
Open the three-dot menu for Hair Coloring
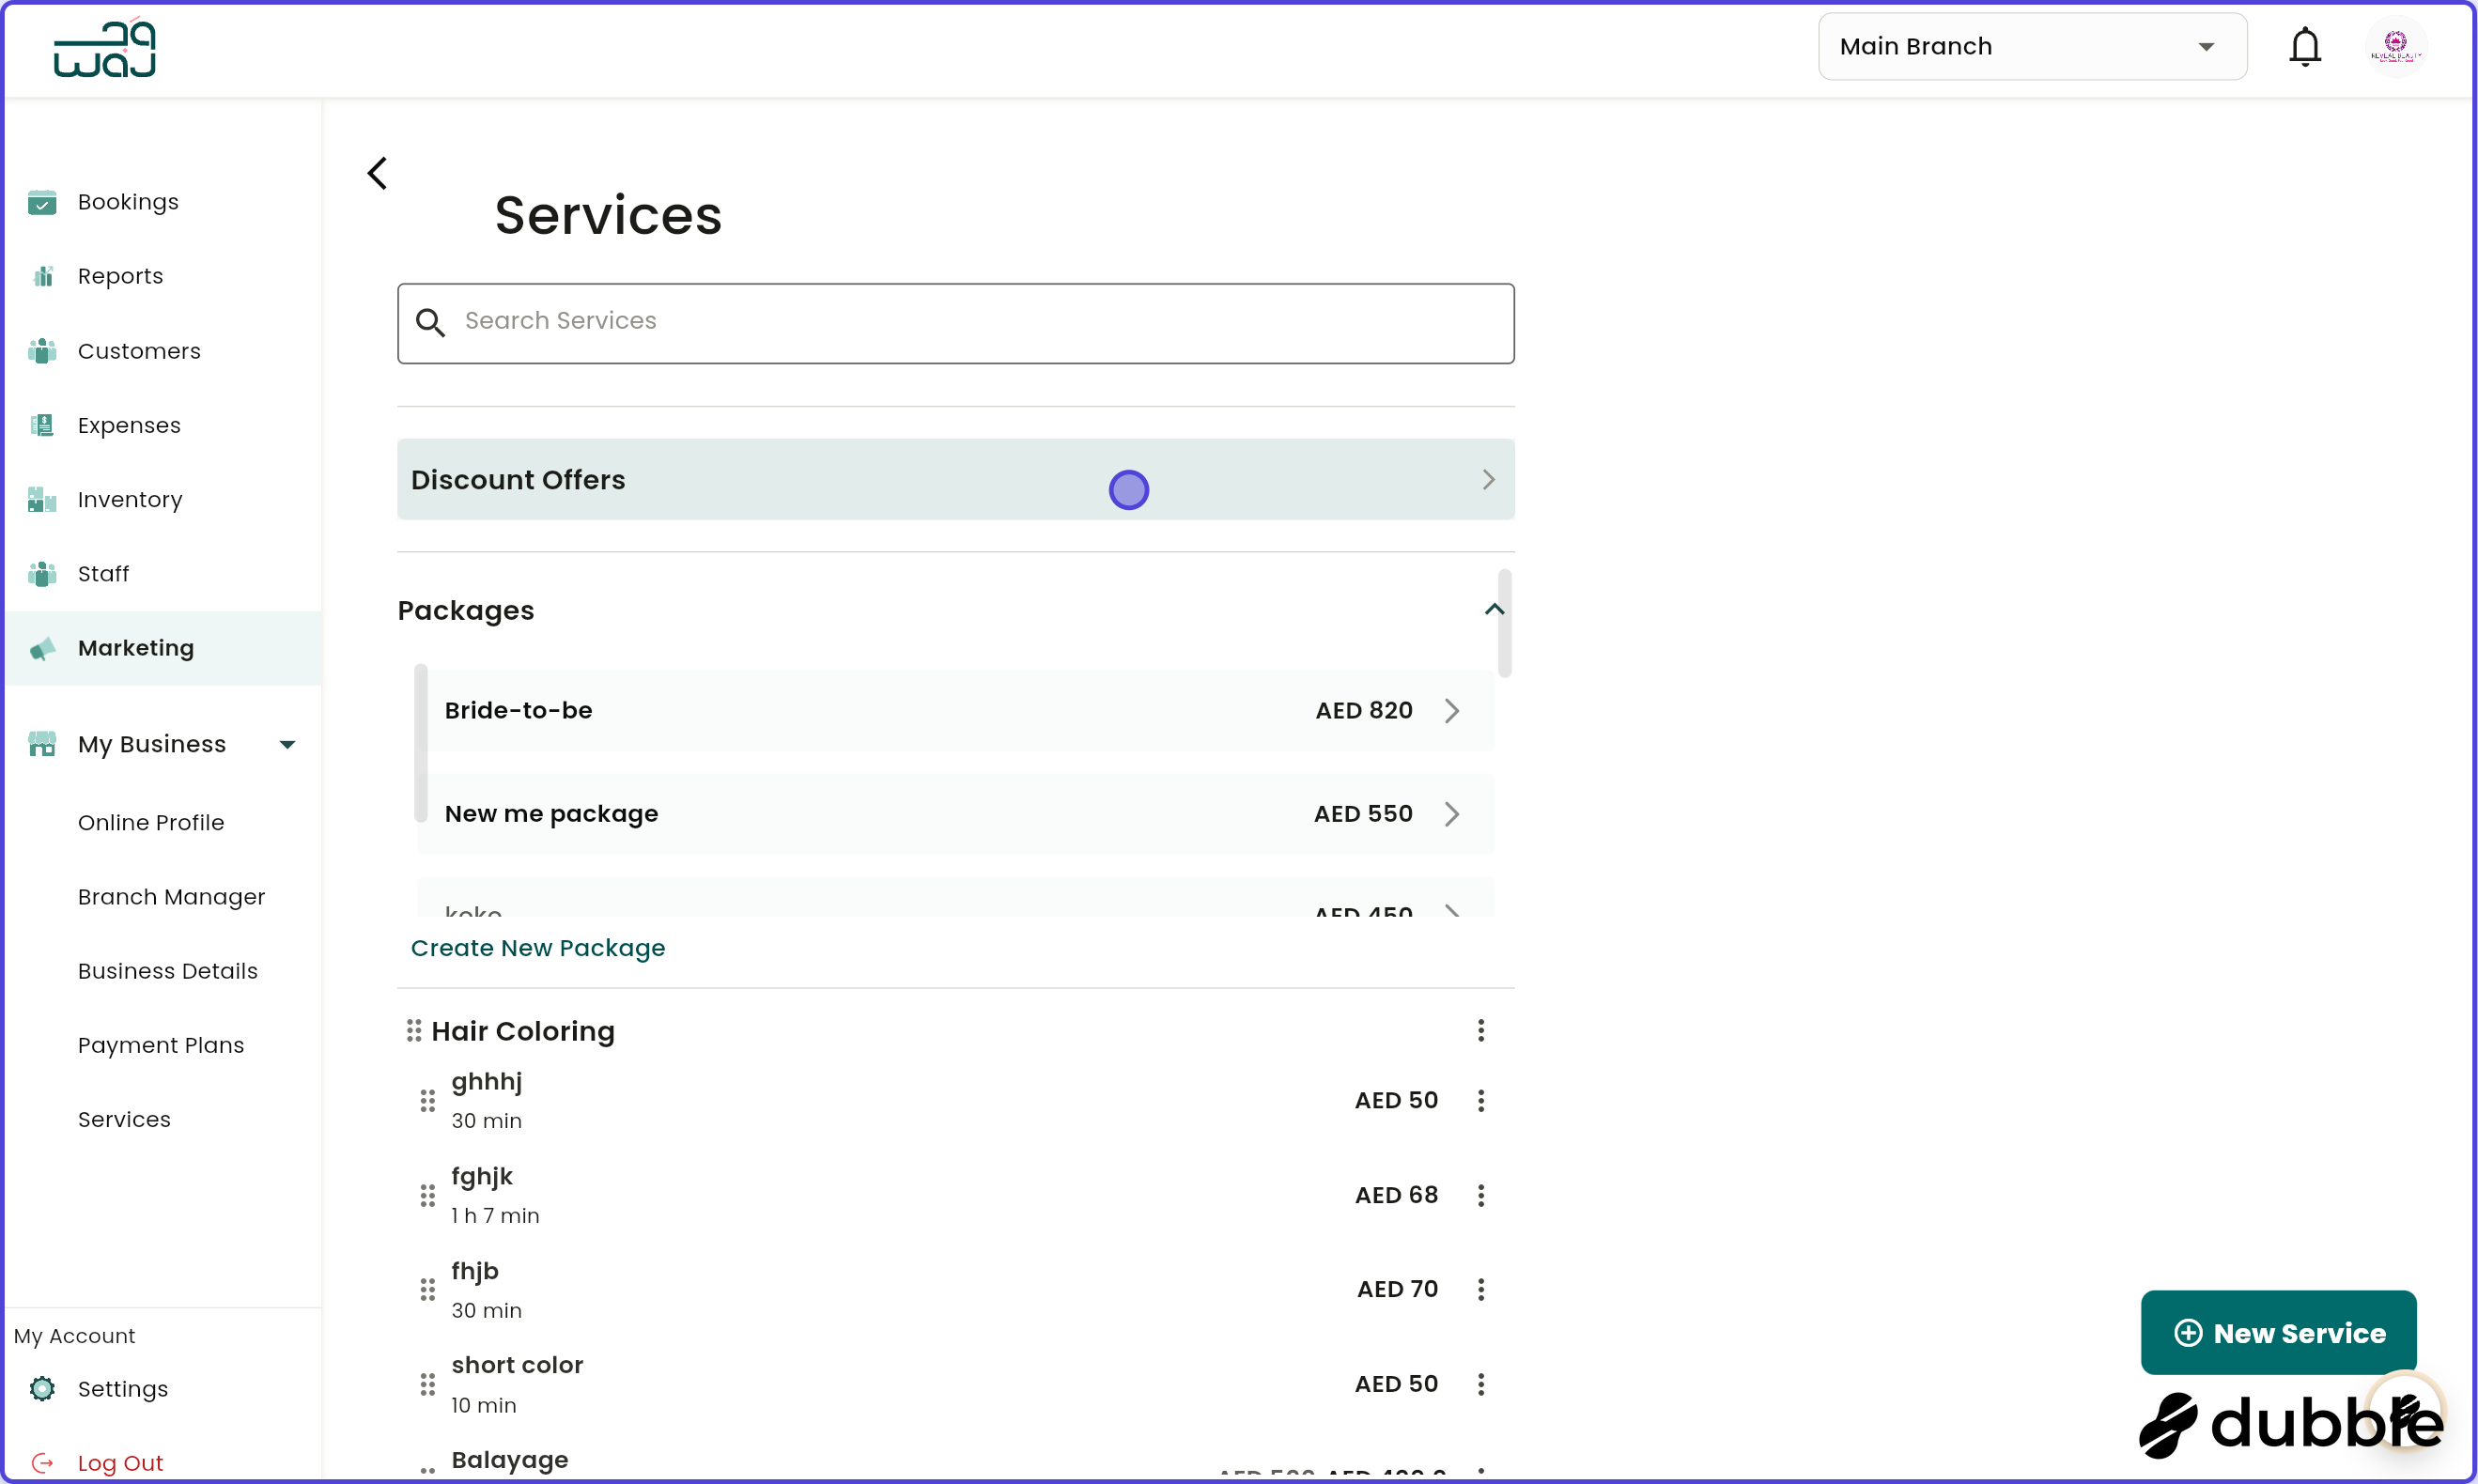point(1481,1030)
